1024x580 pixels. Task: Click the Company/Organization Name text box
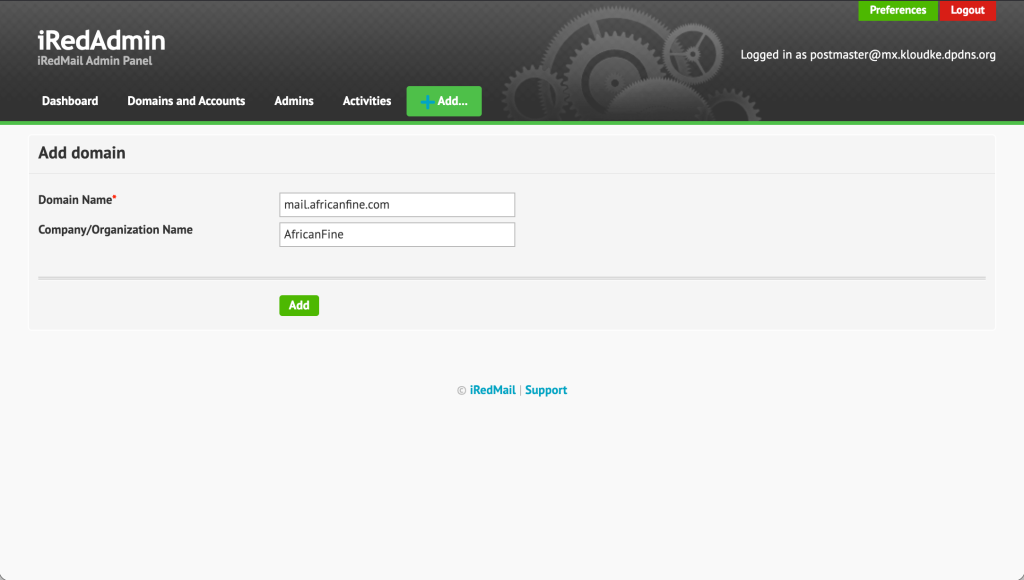tap(397, 235)
